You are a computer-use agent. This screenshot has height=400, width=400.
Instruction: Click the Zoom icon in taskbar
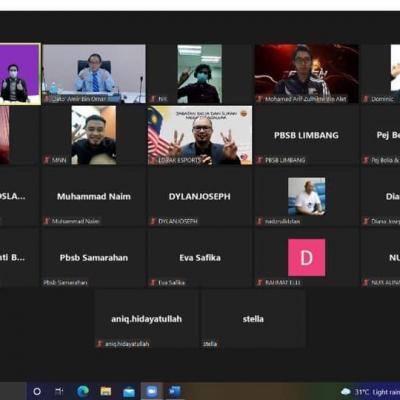click(x=152, y=391)
